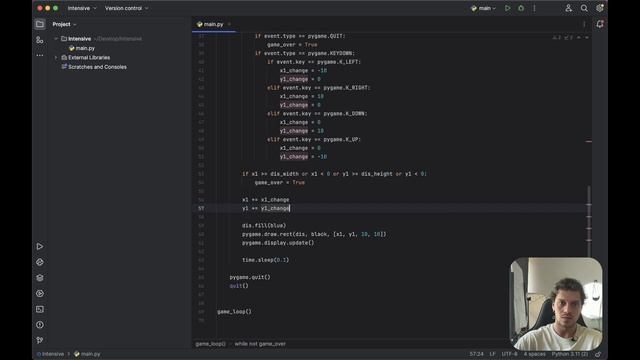Click dis.fill(blue) line
This screenshot has width=640, height=360.
pos(264,225)
